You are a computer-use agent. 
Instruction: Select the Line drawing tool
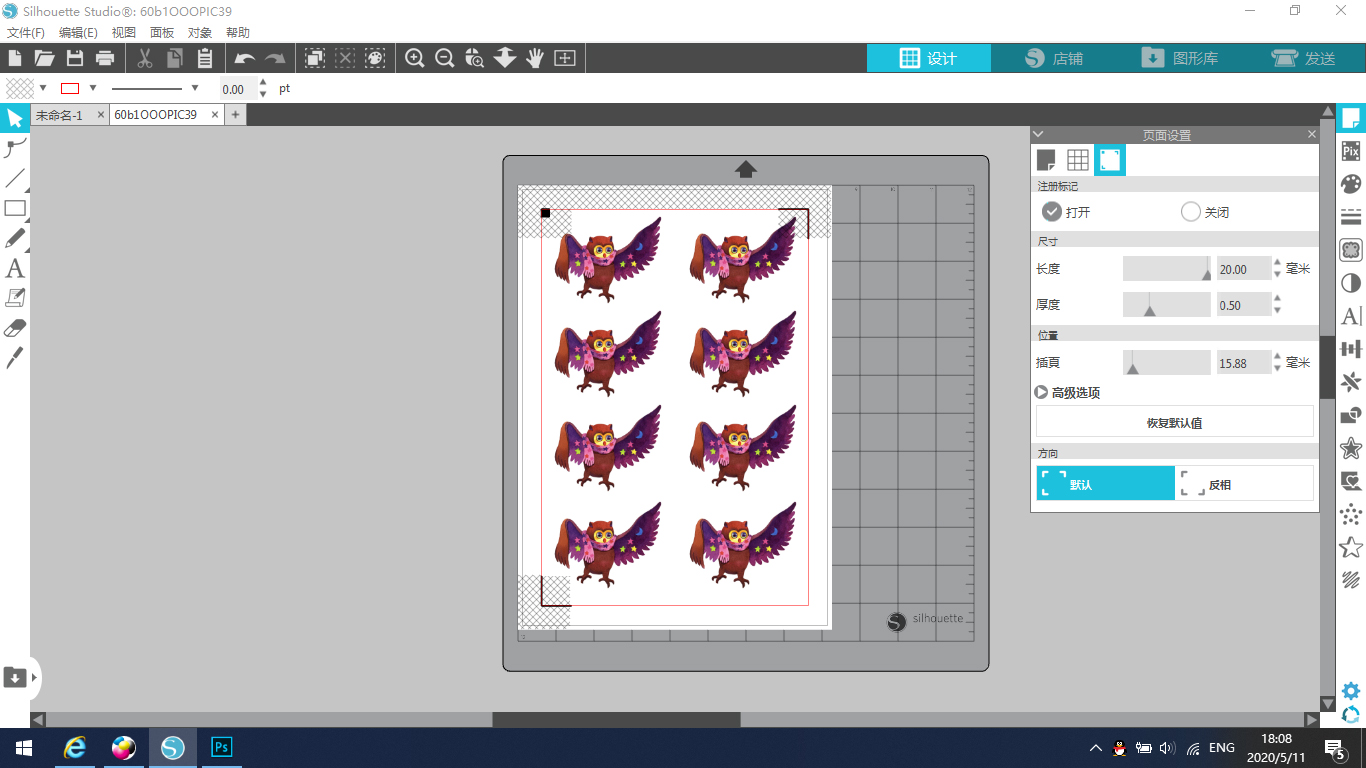pos(15,179)
